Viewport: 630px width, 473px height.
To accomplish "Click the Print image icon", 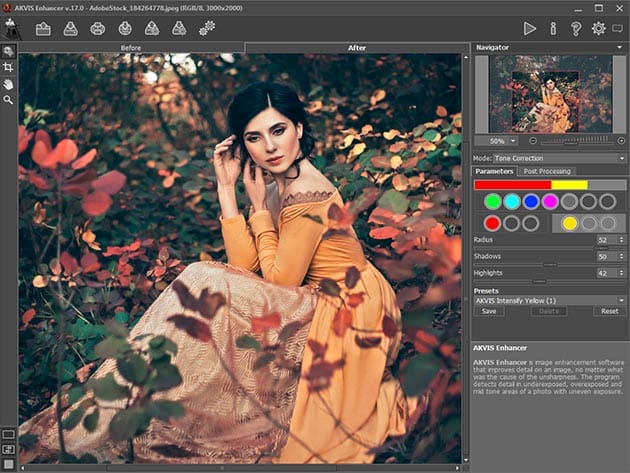I will (x=97, y=28).
